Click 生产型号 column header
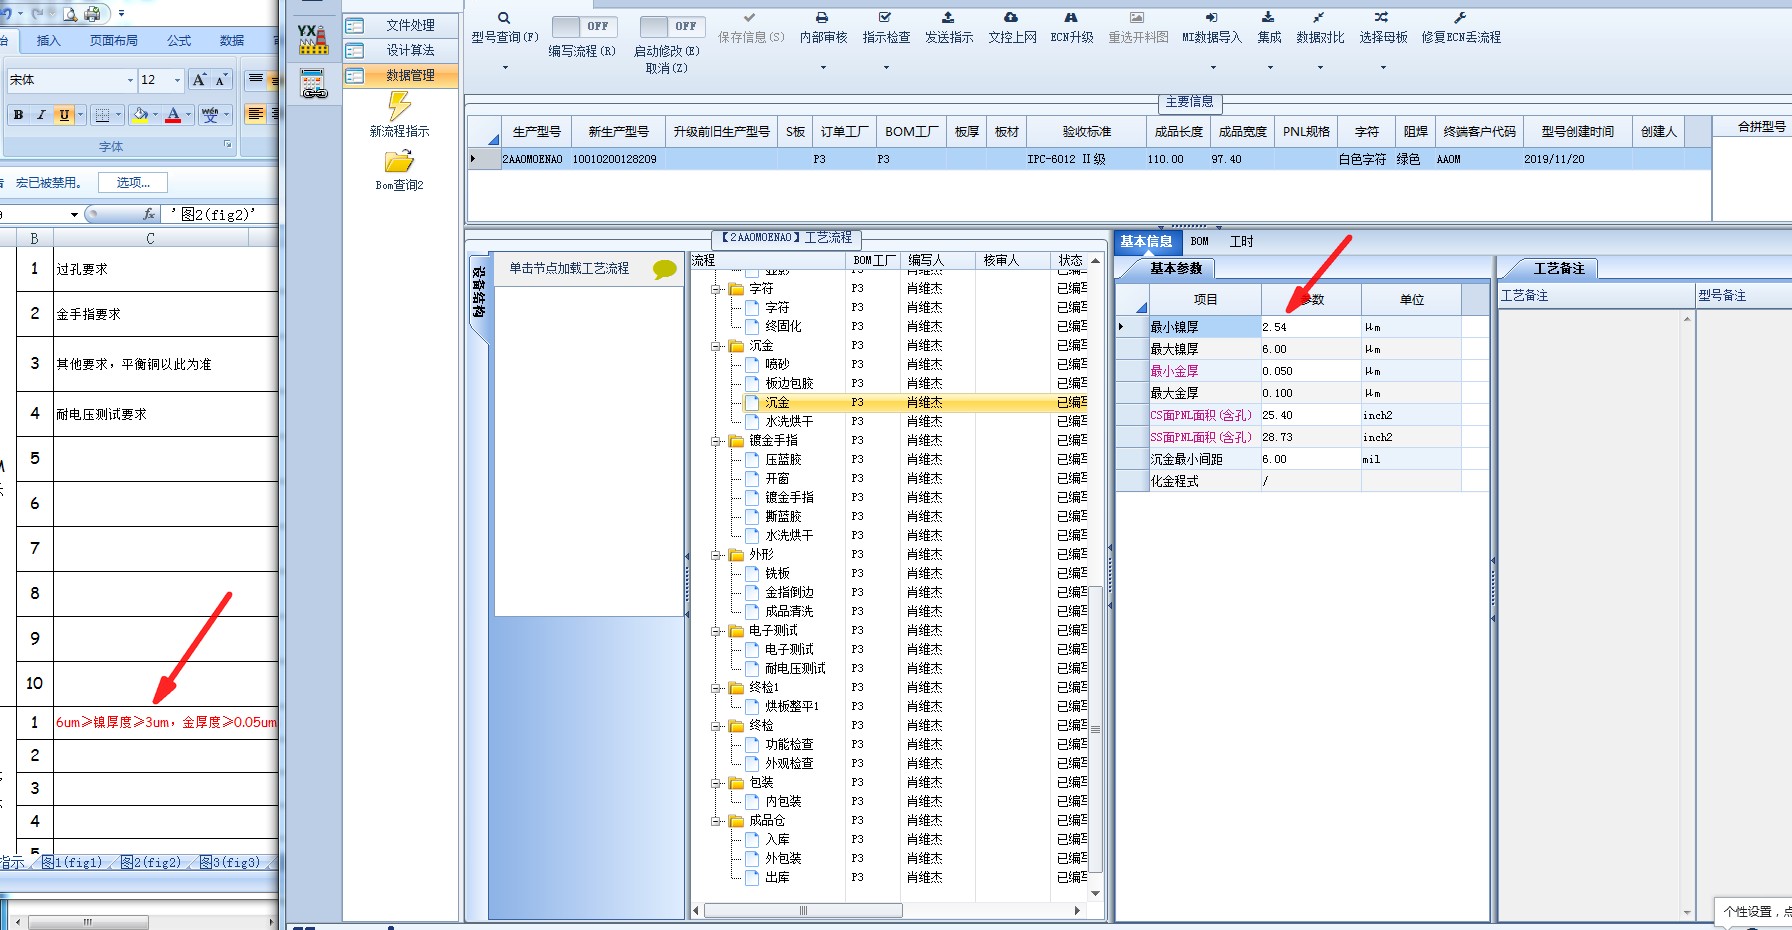Screen dimensions: 1792x930 pos(536,132)
